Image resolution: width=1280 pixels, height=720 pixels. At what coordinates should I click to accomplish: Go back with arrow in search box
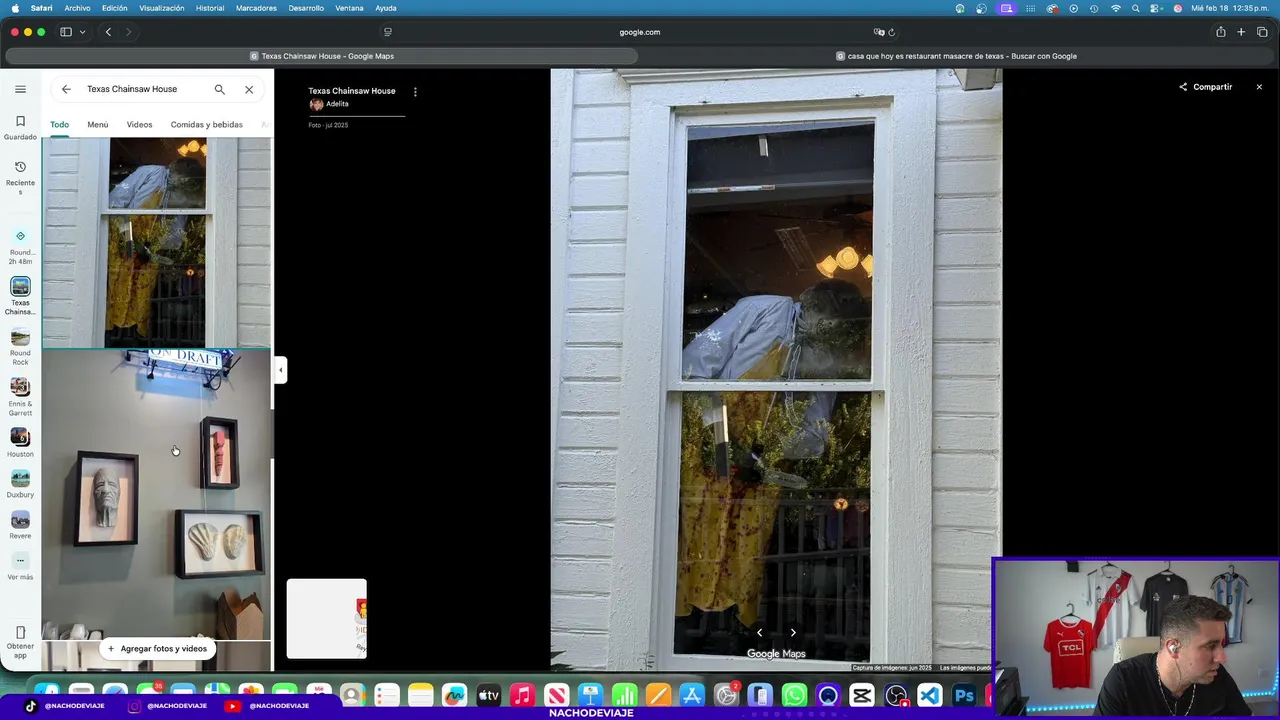click(66, 89)
